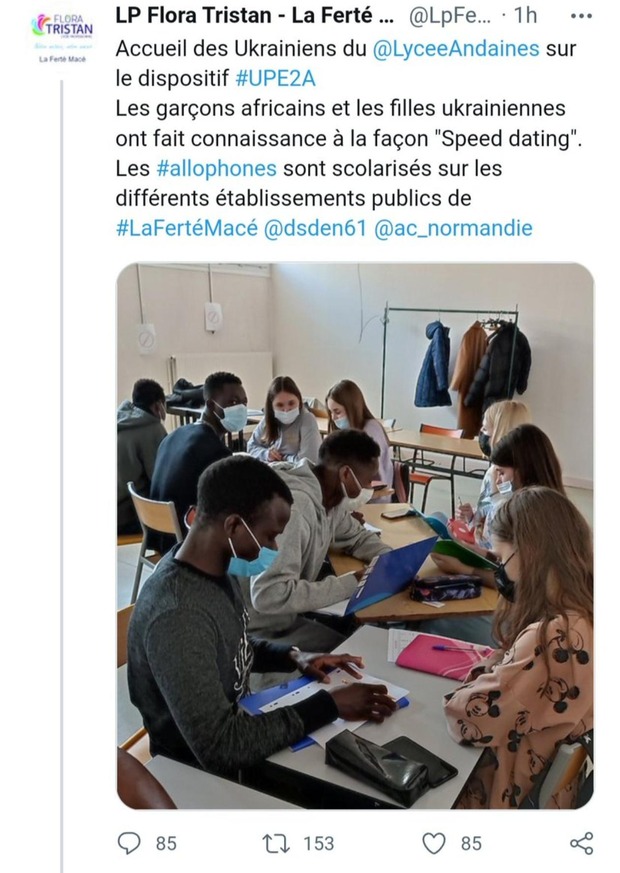Click the 85 likes count
The width and height of the screenshot is (620, 873).
coord(470,843)
